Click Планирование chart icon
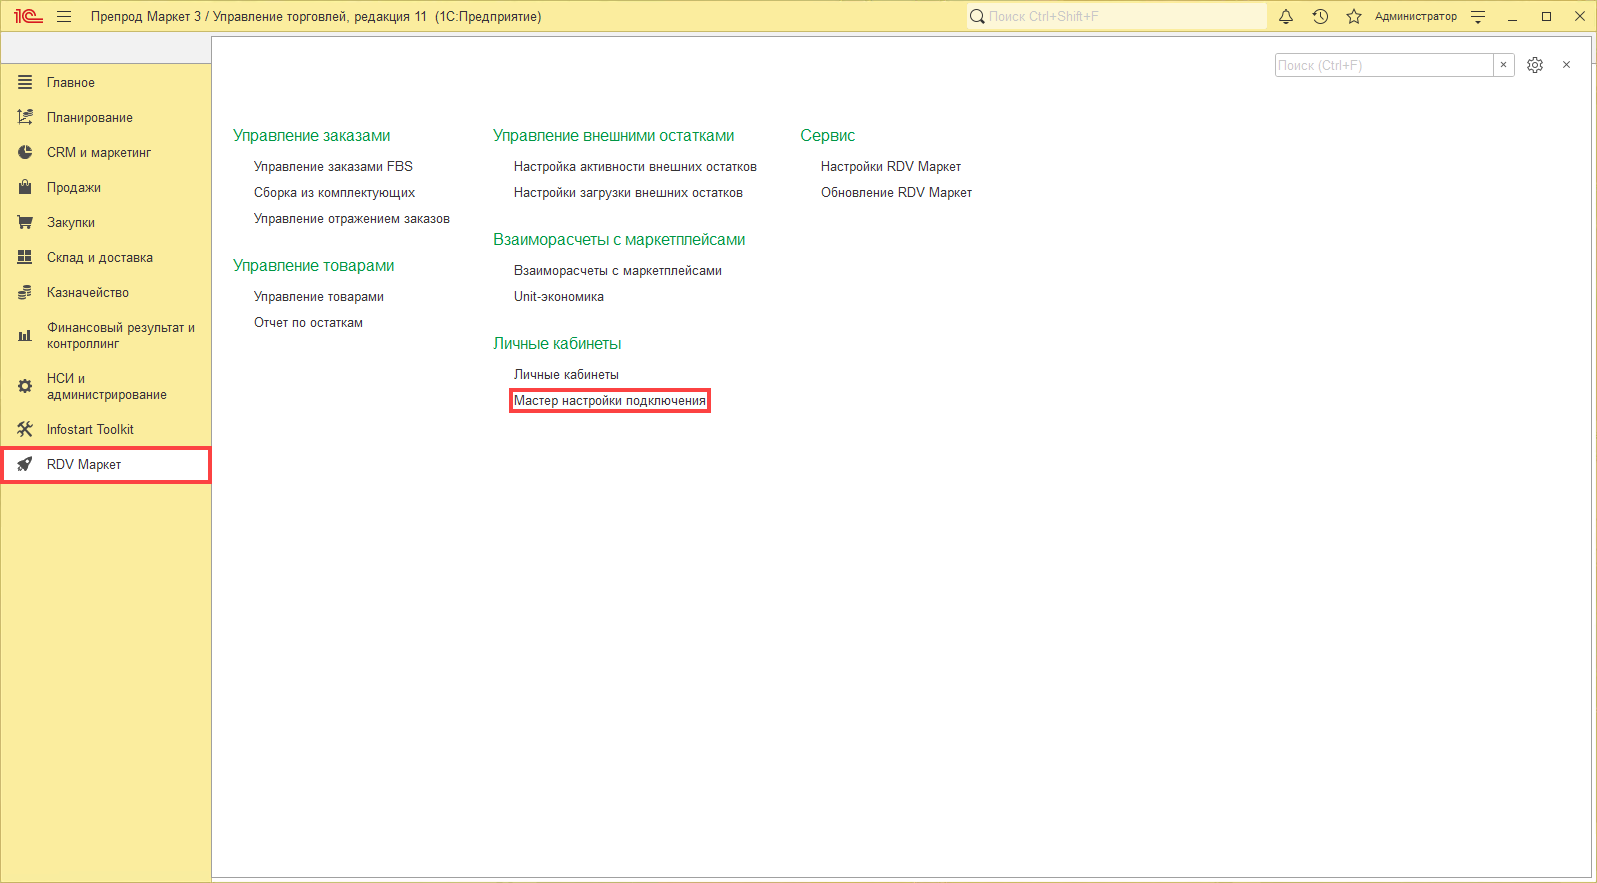This screenshot has height=883, width=1597. (x=25, y=117)
